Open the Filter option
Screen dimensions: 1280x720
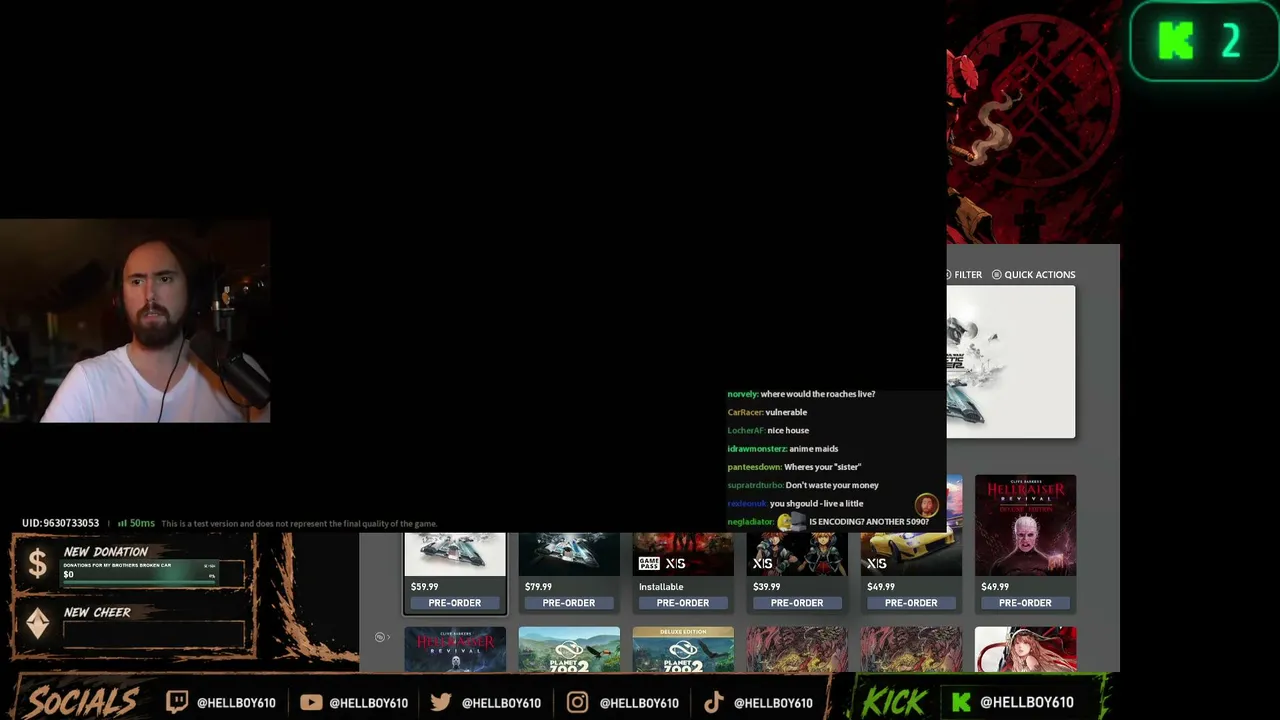click(964, 275)
